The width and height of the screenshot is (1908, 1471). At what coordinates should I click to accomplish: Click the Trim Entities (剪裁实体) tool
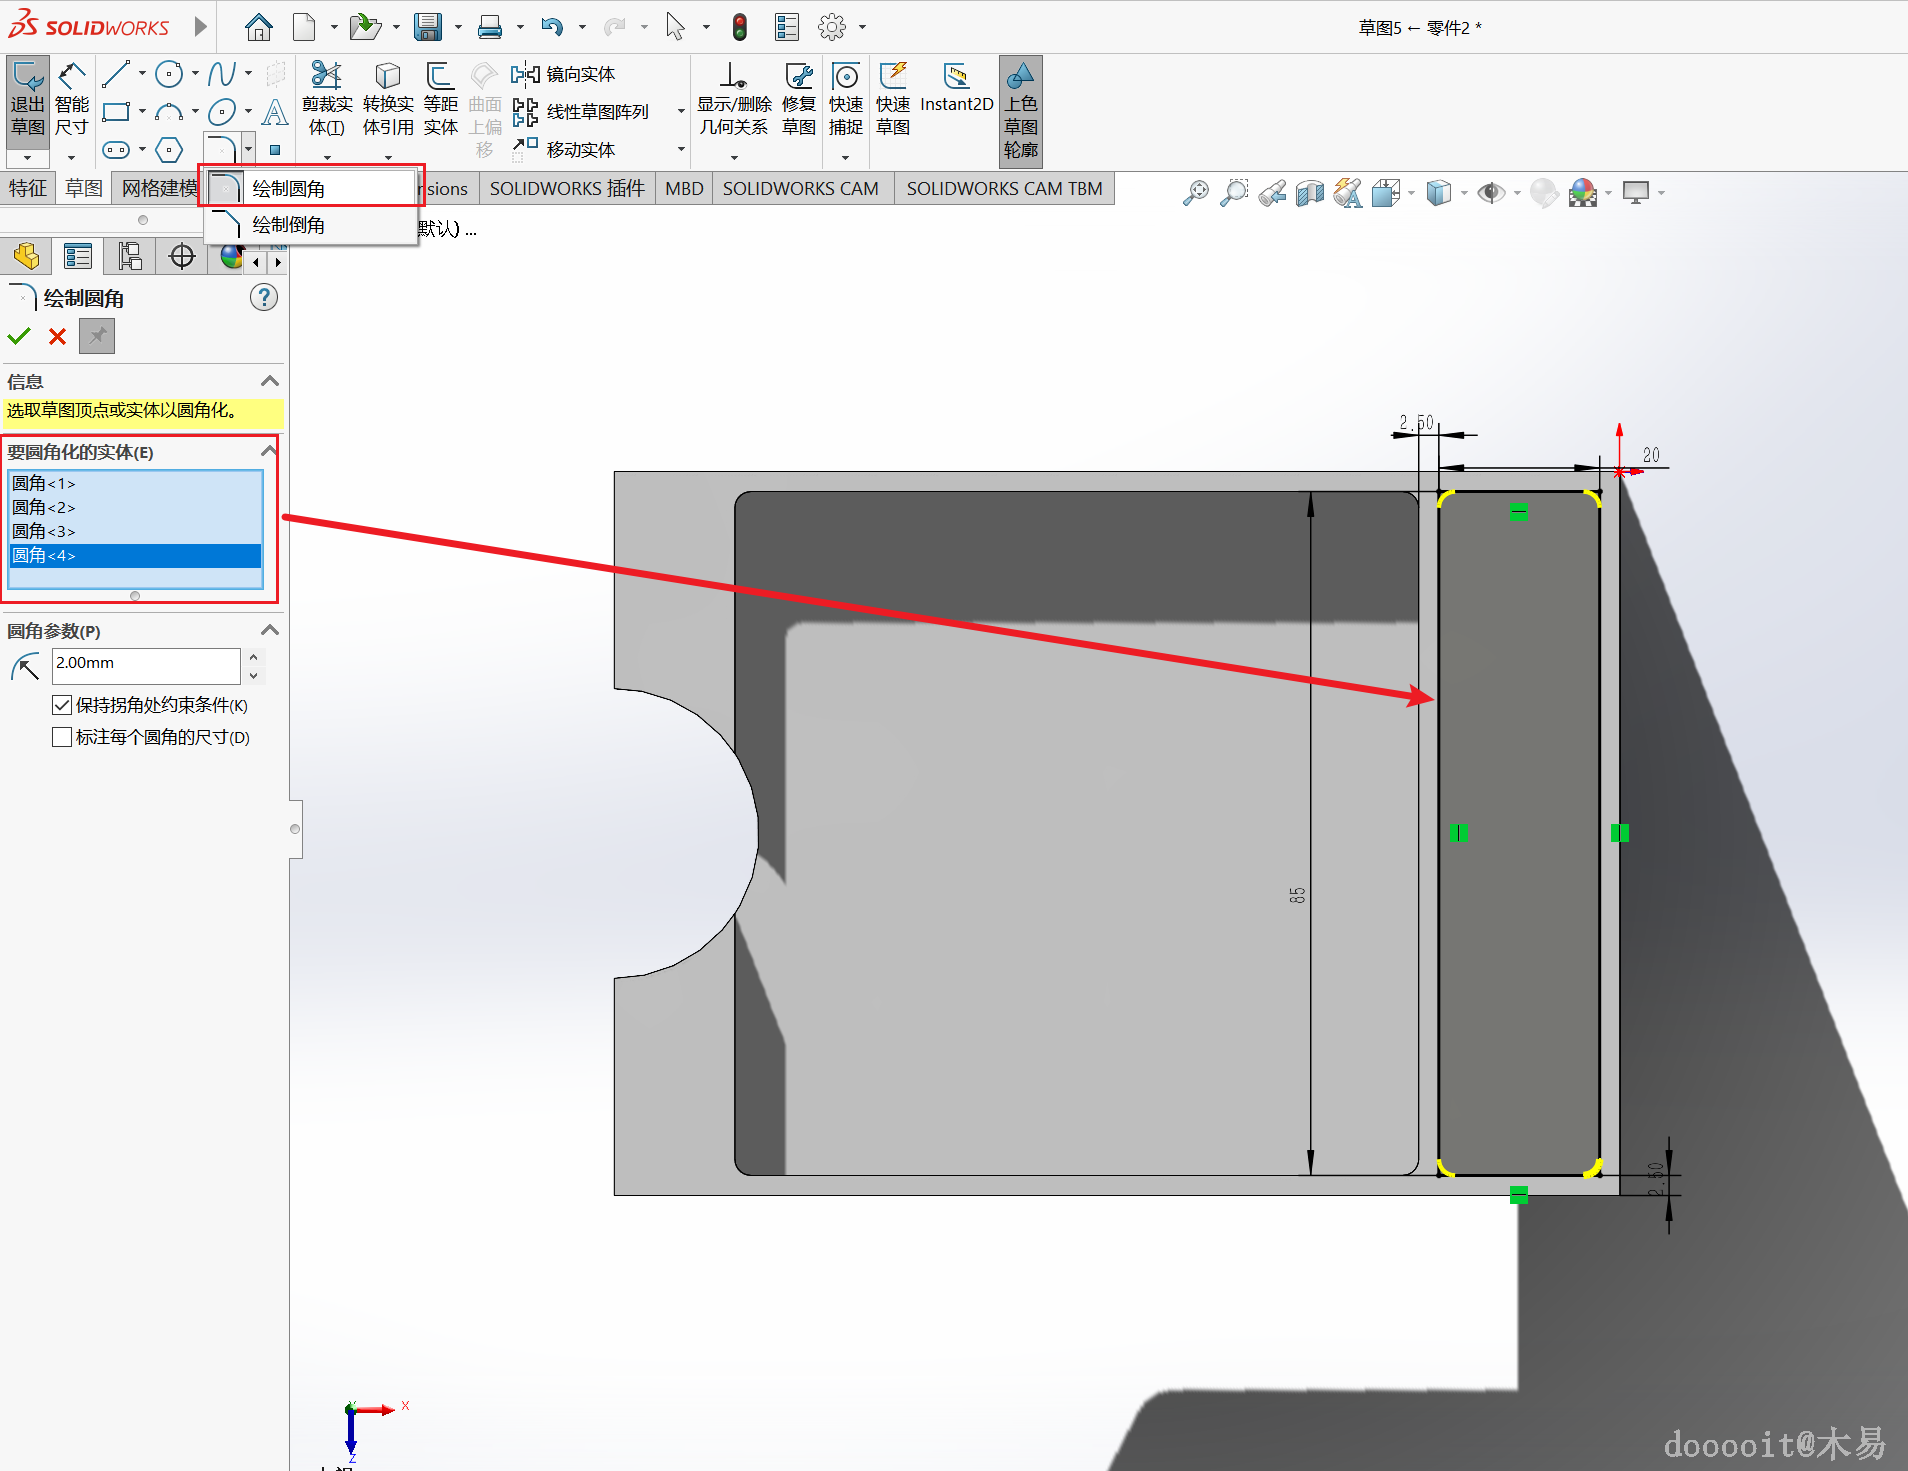[x=327, y=99]
